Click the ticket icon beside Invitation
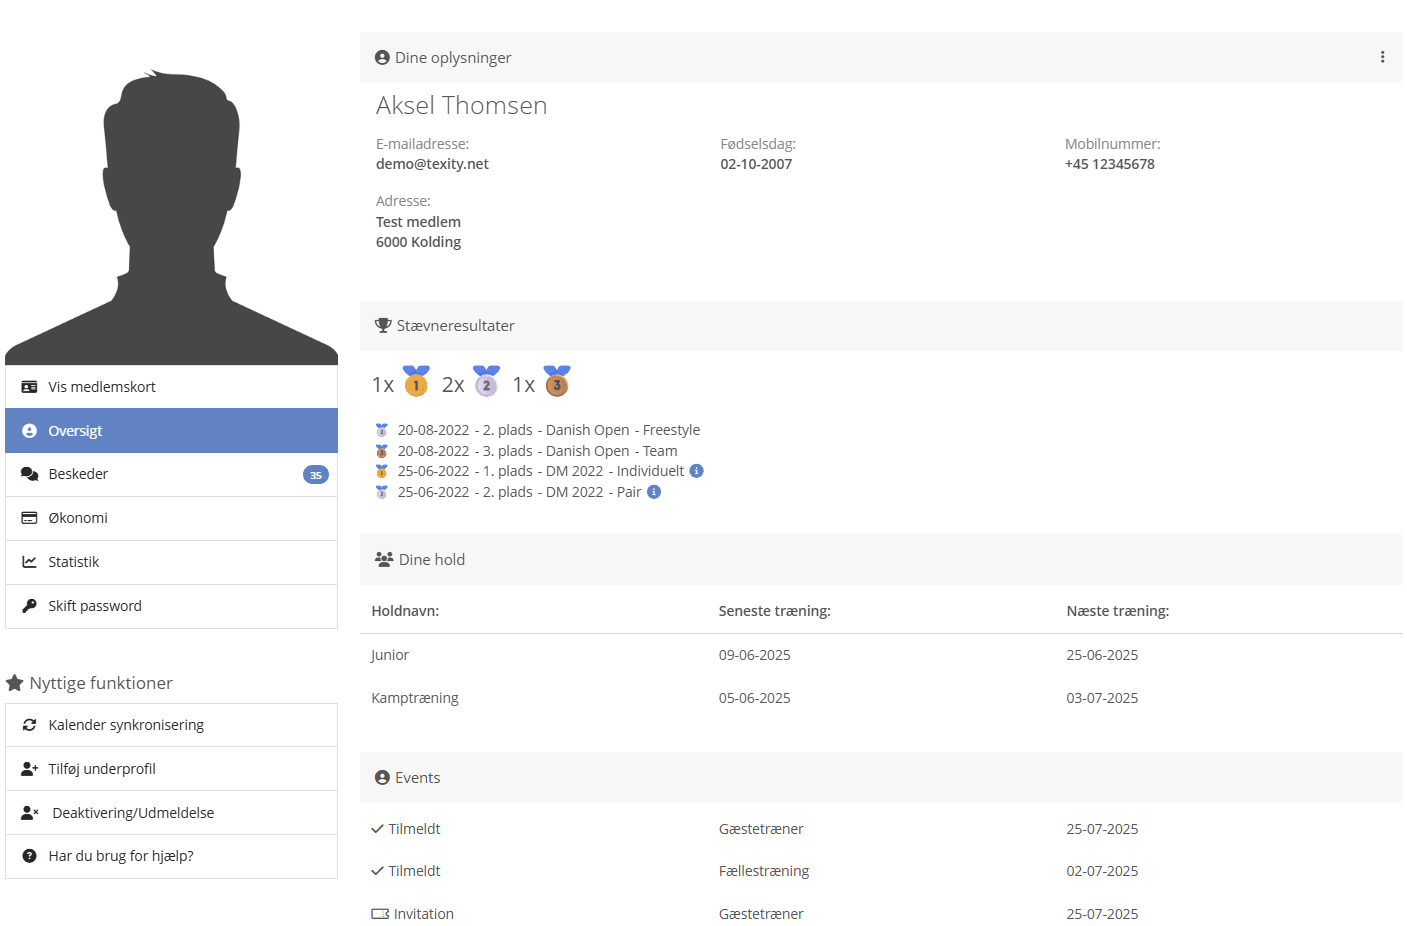This screenshot has width=1407, height=926. pos(380,914)
